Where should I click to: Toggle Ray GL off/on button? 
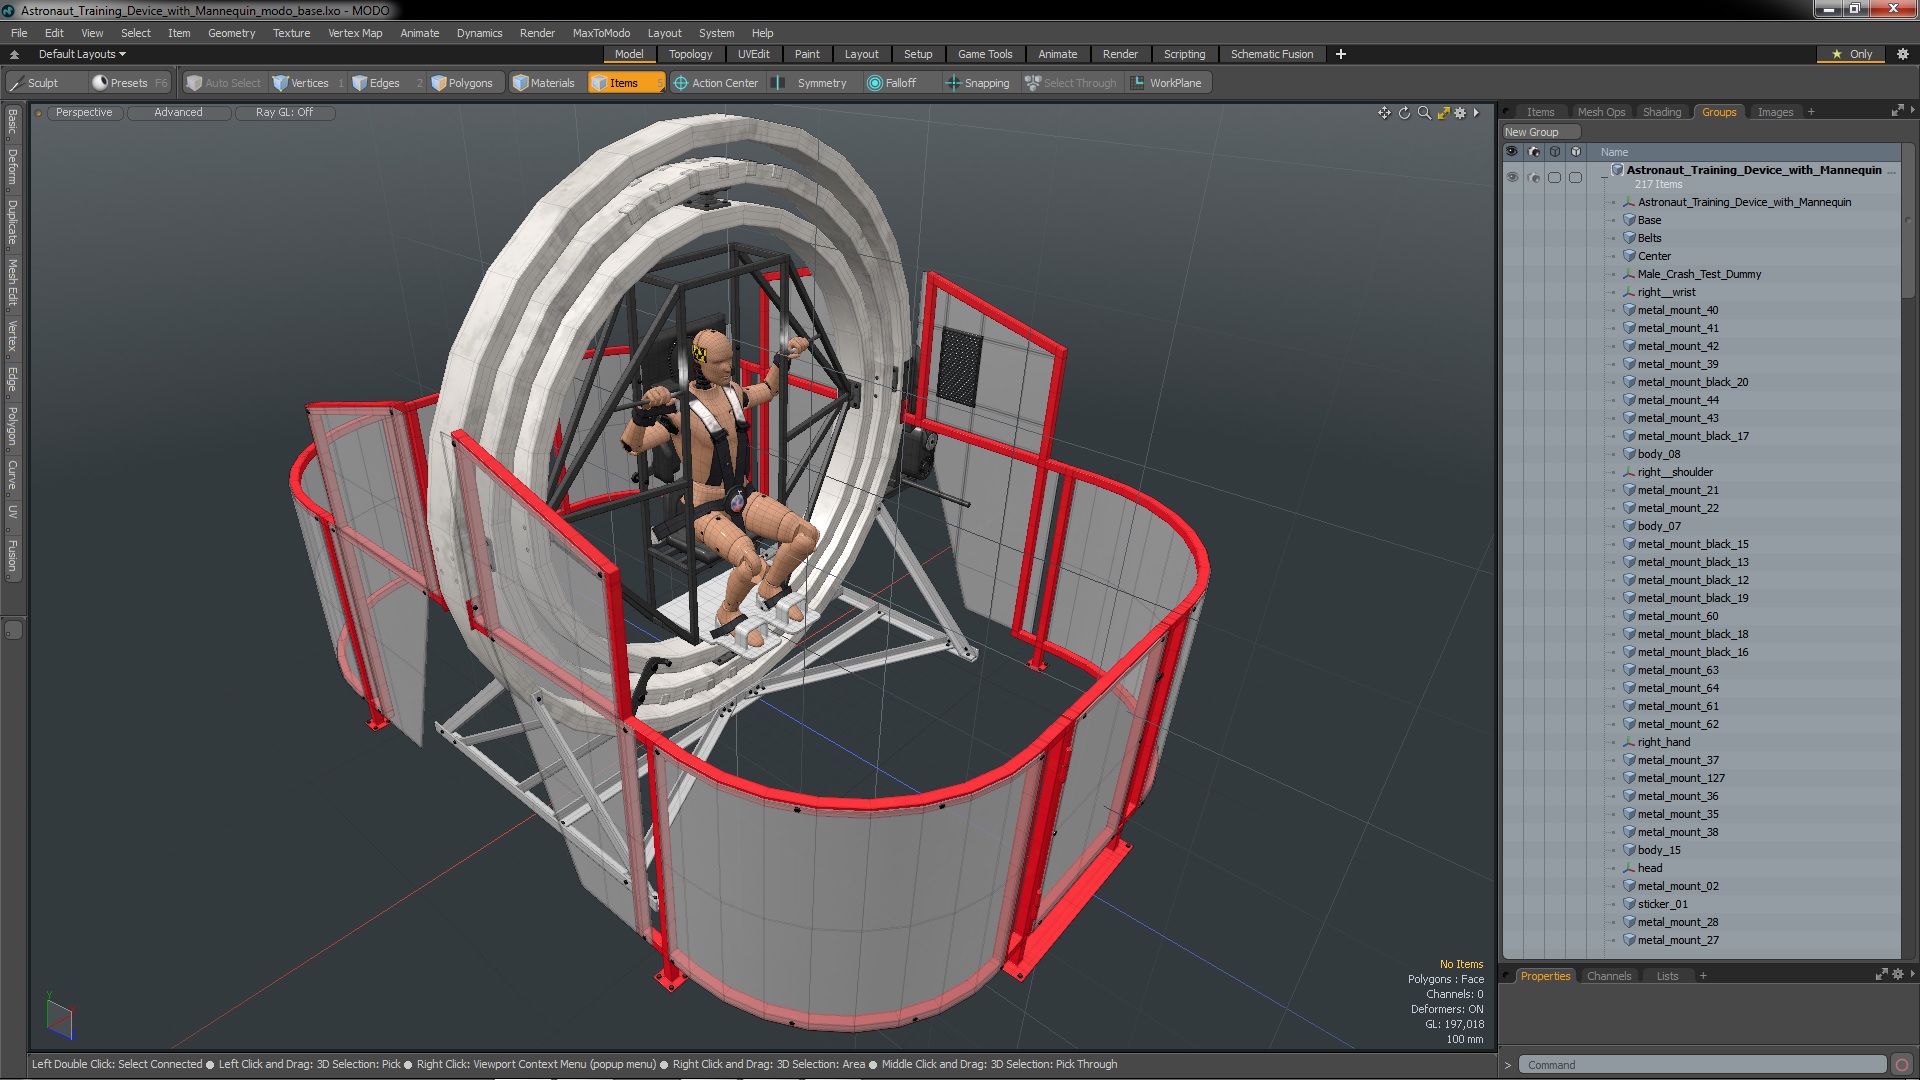pos(284,113)
